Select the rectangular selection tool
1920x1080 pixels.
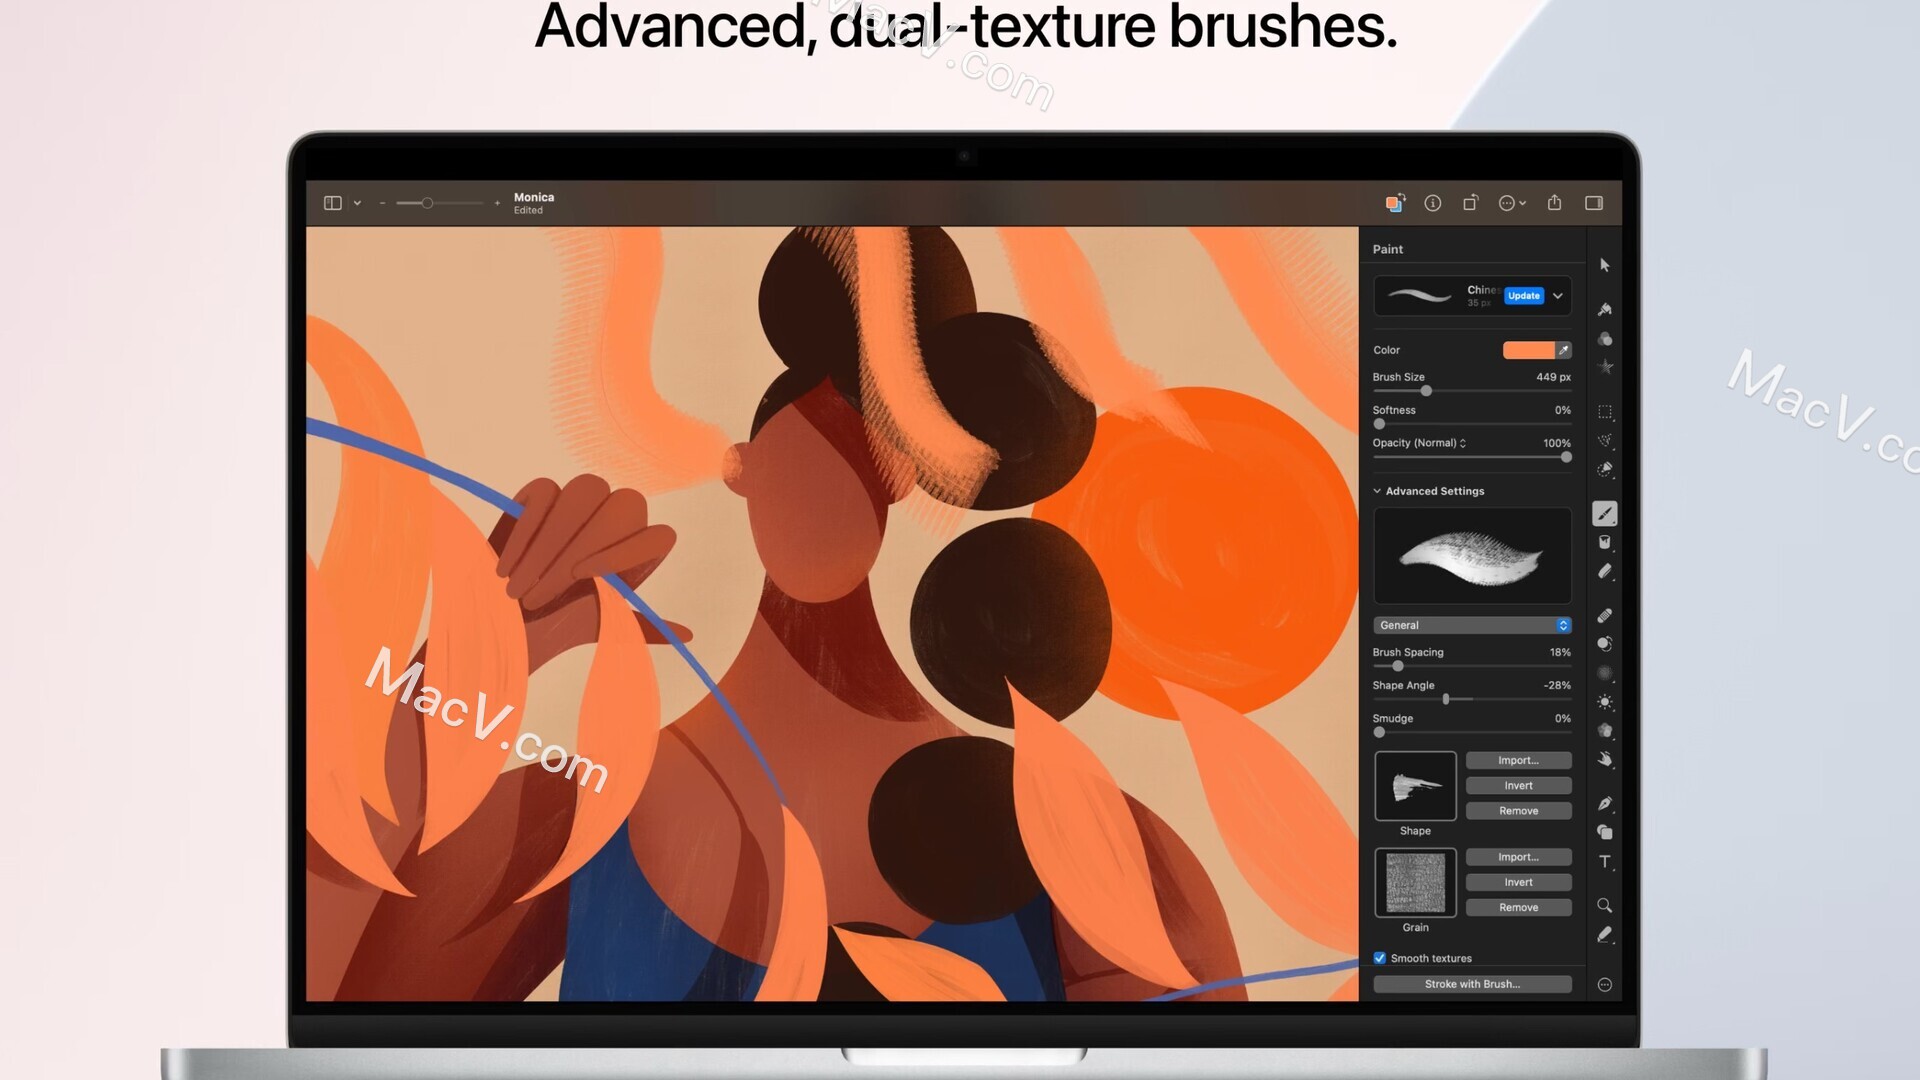coord(1604,412)
